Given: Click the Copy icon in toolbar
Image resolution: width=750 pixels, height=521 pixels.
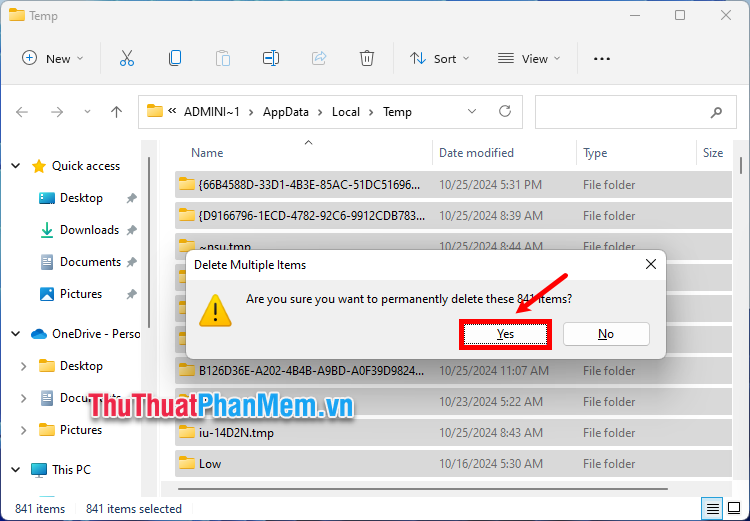Looking at the screenshot, I should tap(175, 58).
